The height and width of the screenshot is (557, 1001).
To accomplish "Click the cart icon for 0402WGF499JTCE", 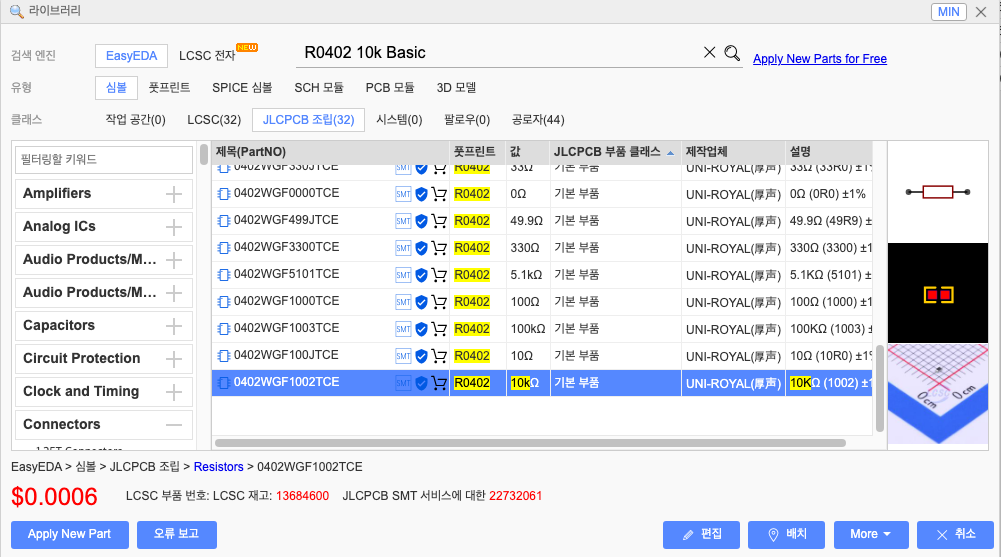I will (439, 221).
